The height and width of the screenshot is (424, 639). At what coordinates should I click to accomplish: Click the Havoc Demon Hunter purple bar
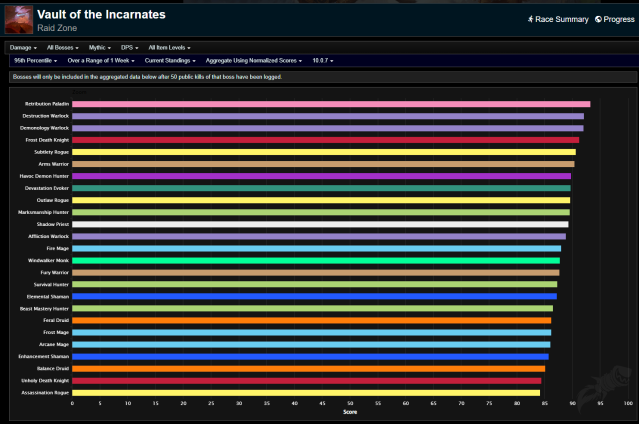click(x=322, y=176)
